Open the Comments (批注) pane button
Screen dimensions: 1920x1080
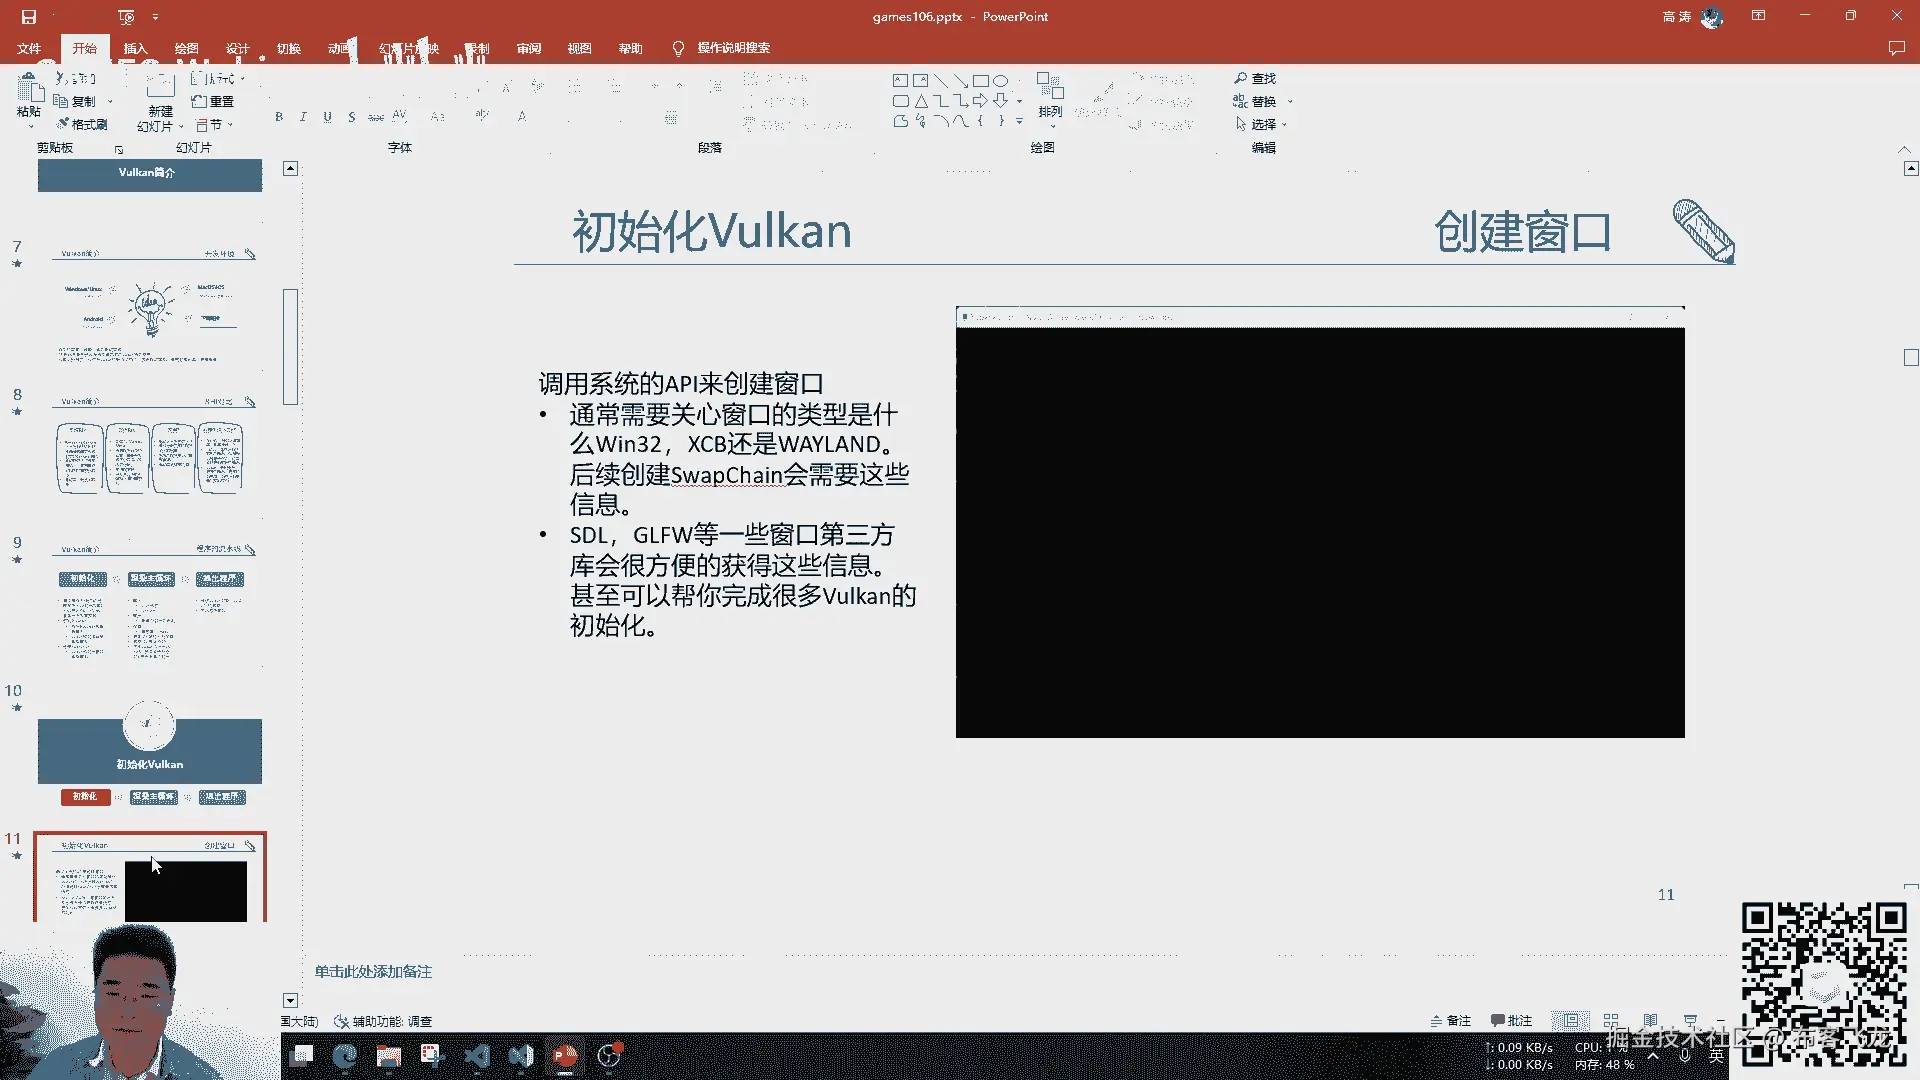click(1511, 1020)
